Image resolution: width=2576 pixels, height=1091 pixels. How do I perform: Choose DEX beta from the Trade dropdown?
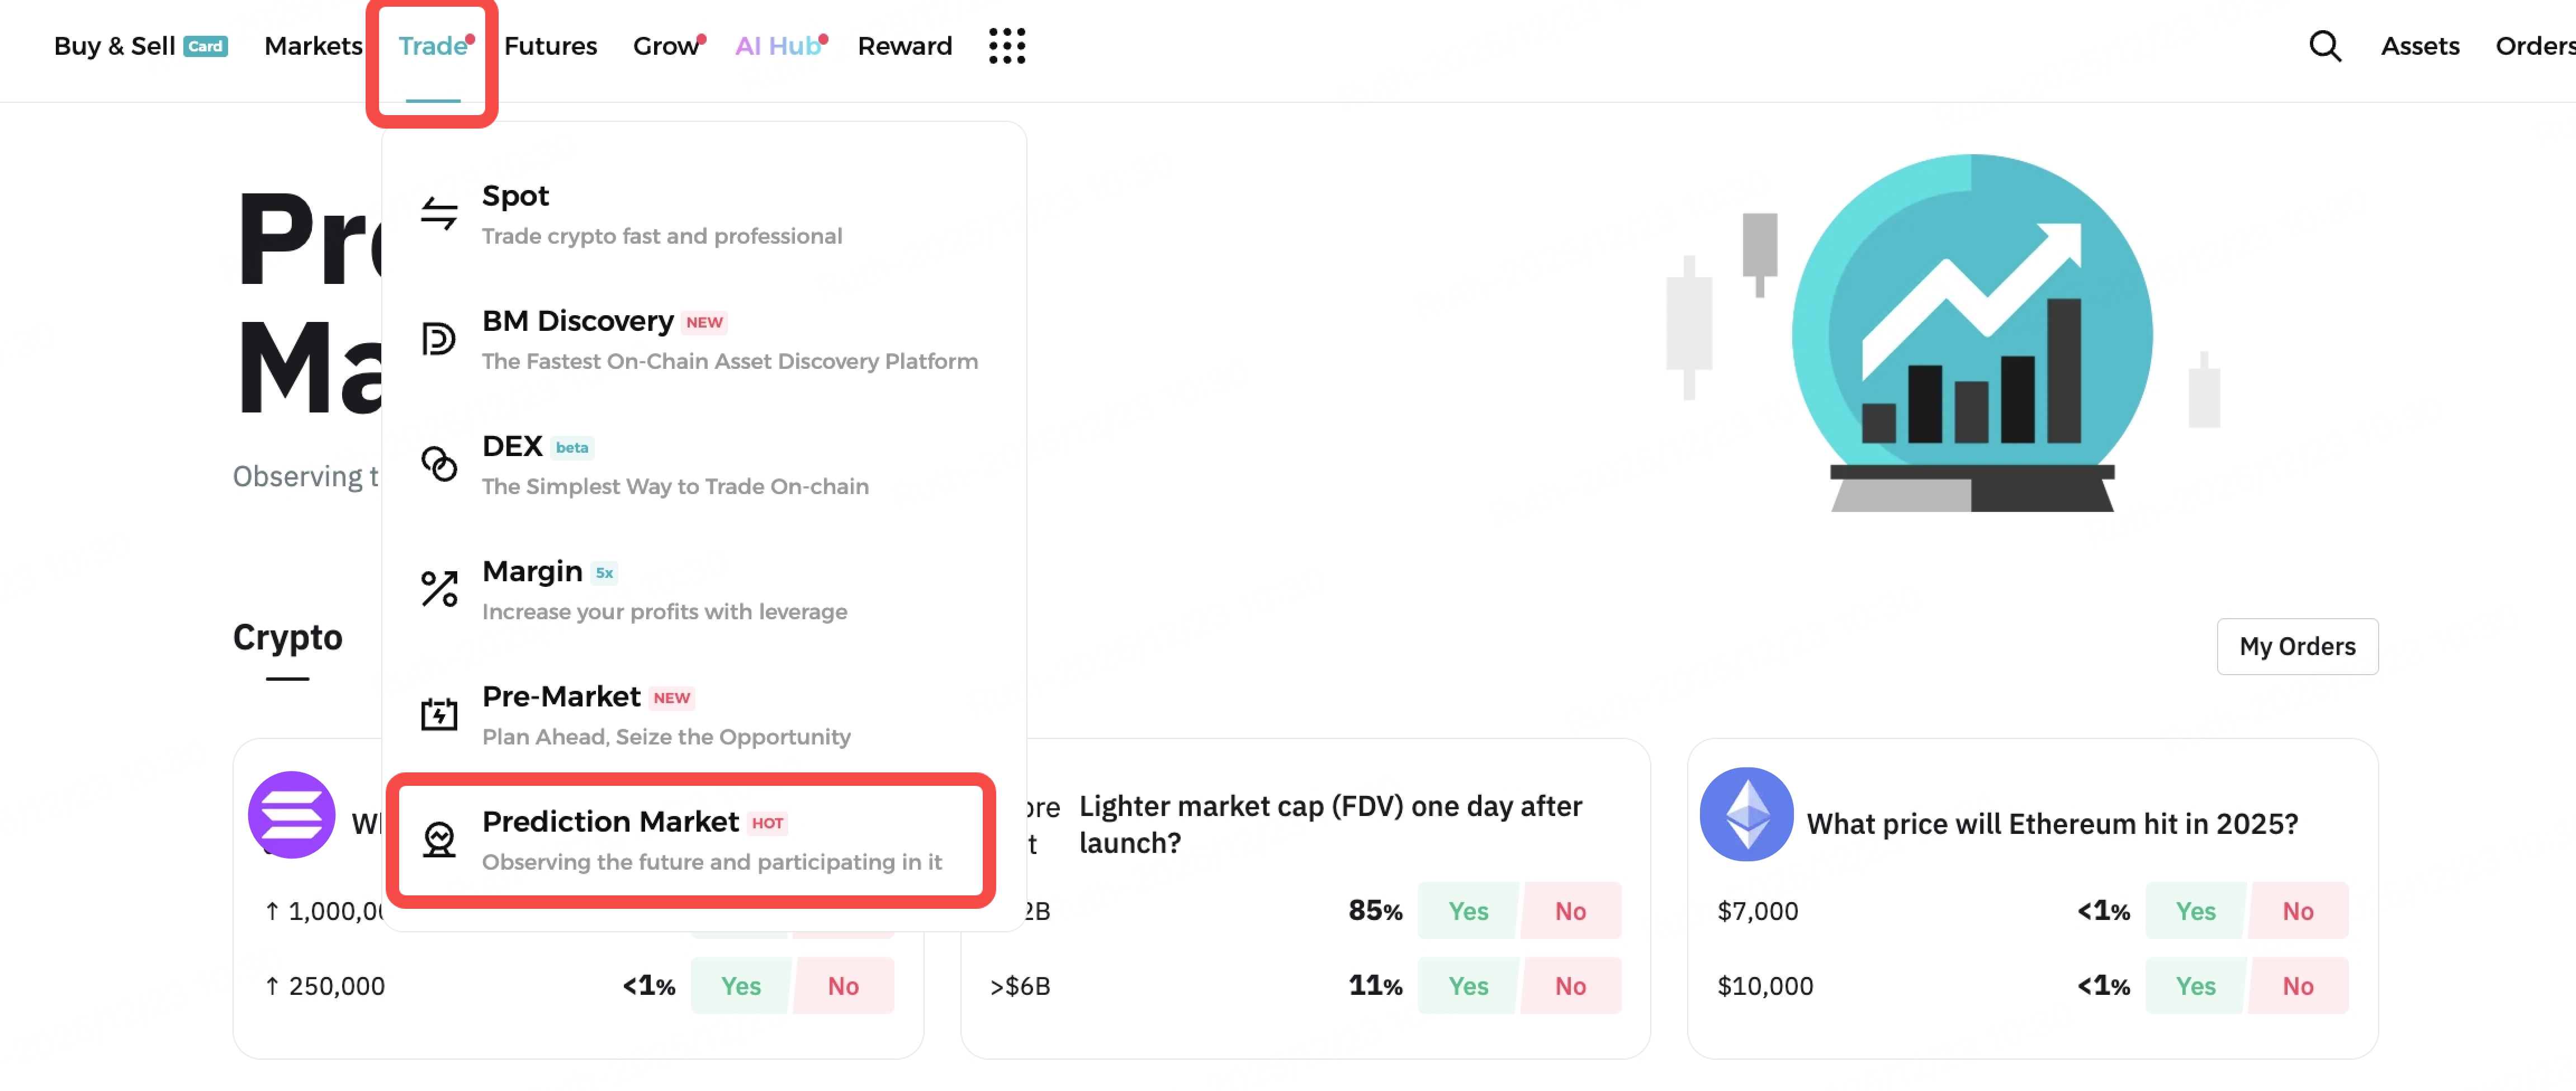coord(704,464)
